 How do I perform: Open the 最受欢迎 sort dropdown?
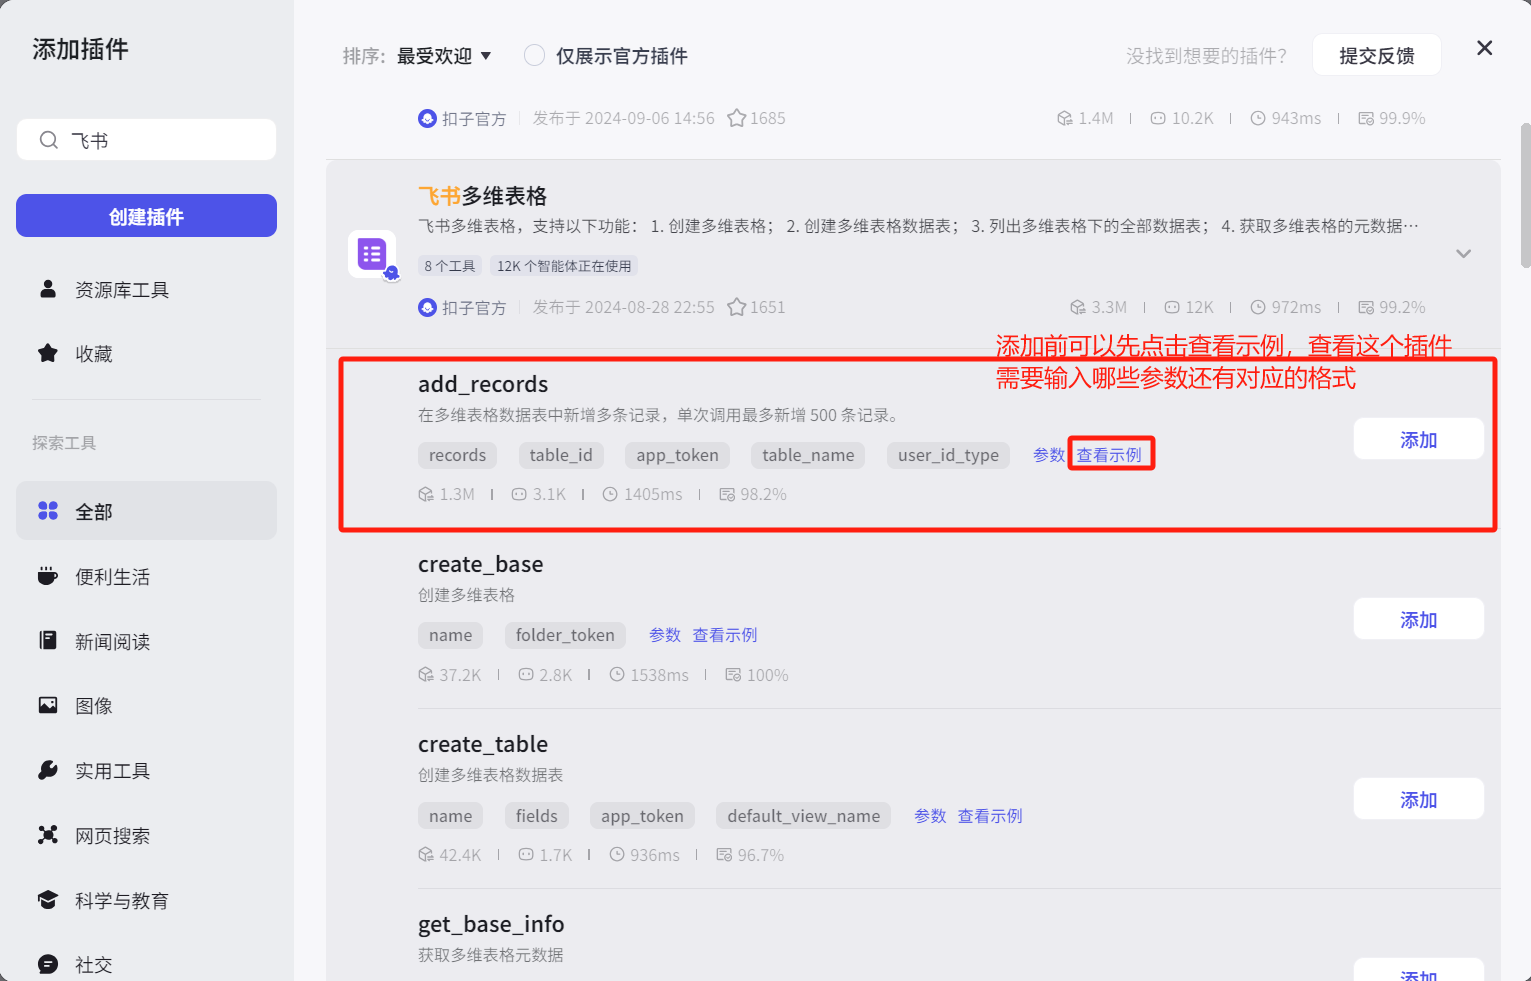[x=444, y=56]
